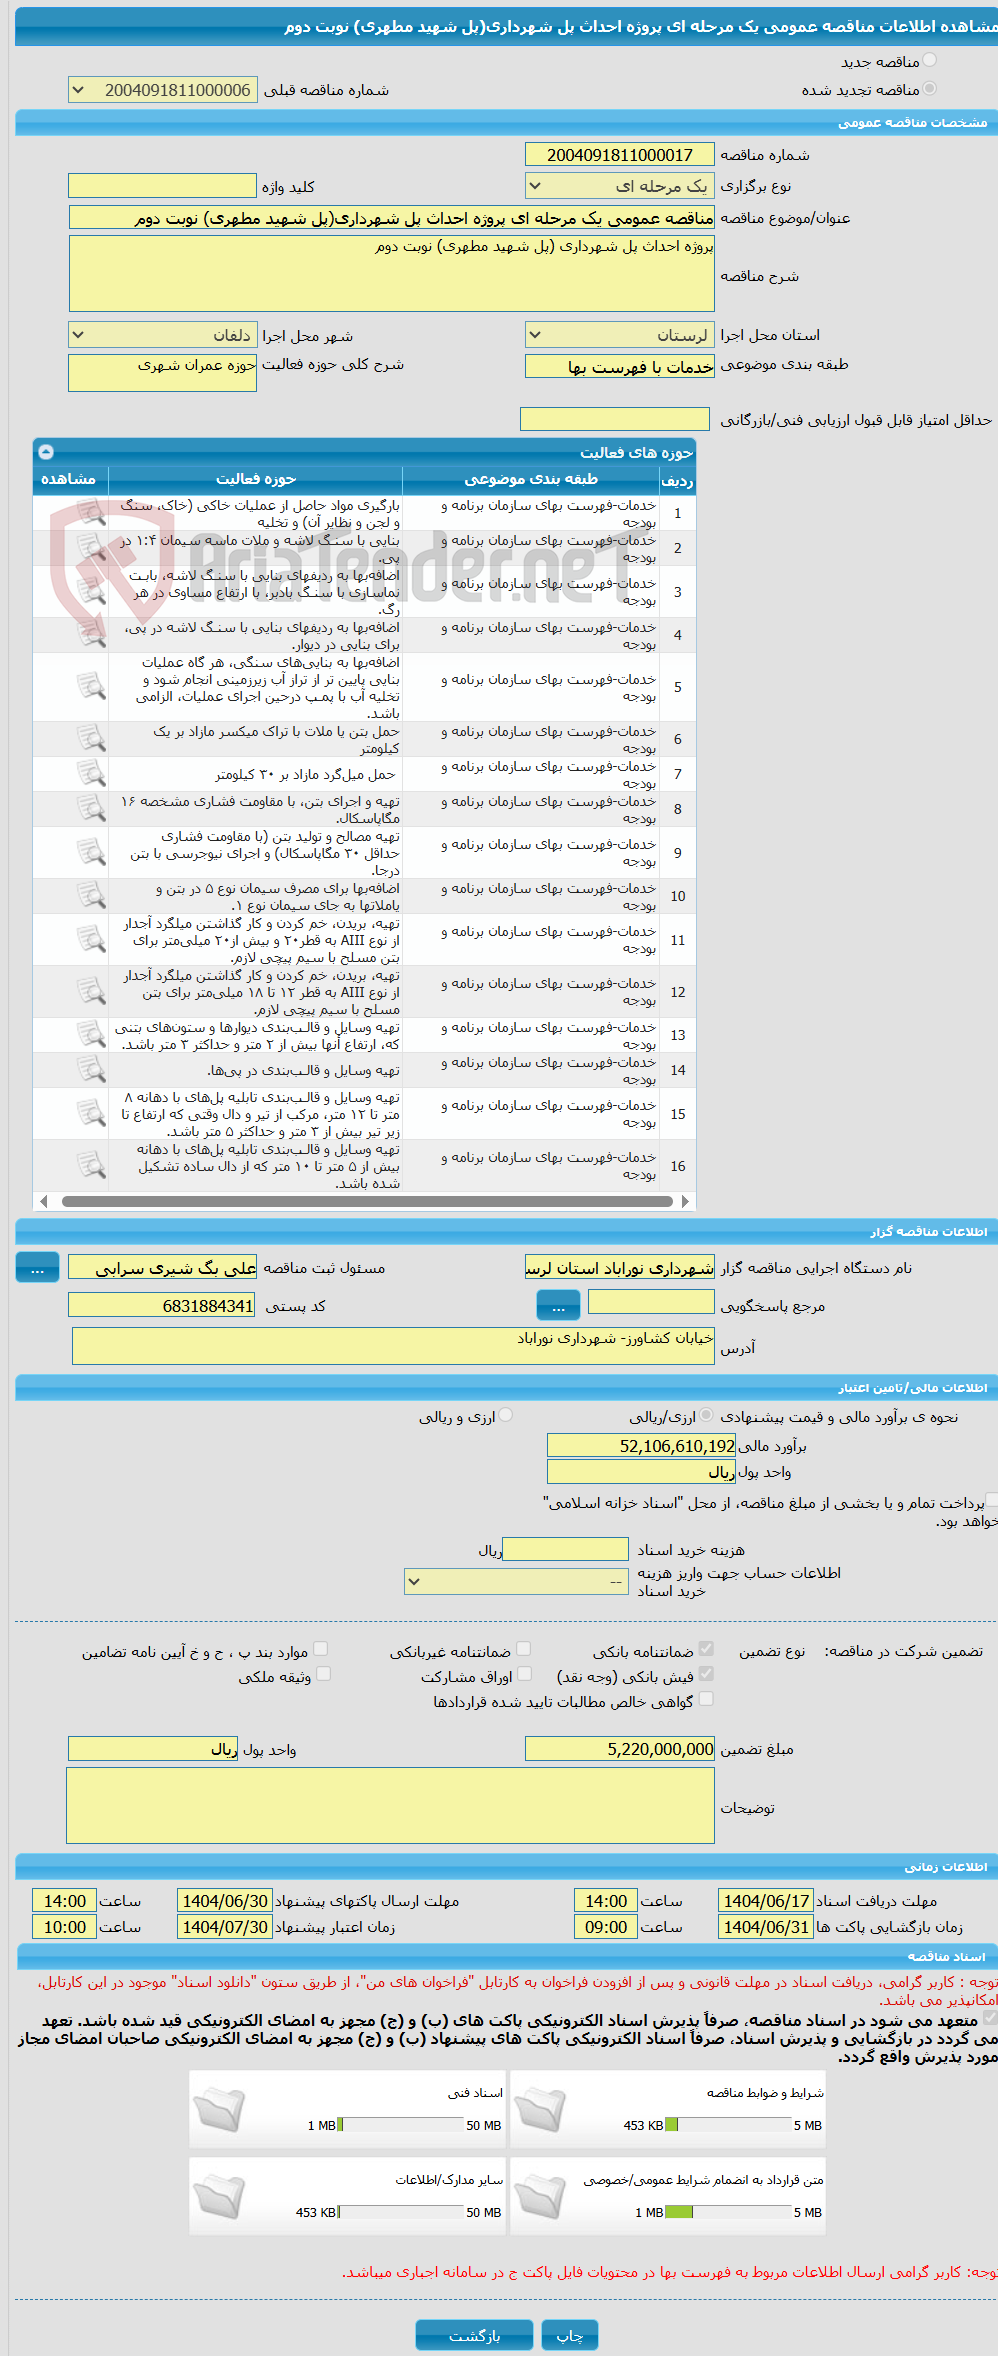Open شهر محل اجرا dropdown
The image size is (998, 2356).
pyautogui.click(x=162, y=335)
